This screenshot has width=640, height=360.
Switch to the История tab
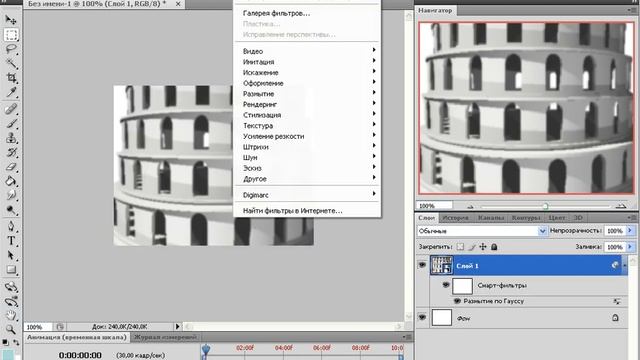(x=456, y=218)
